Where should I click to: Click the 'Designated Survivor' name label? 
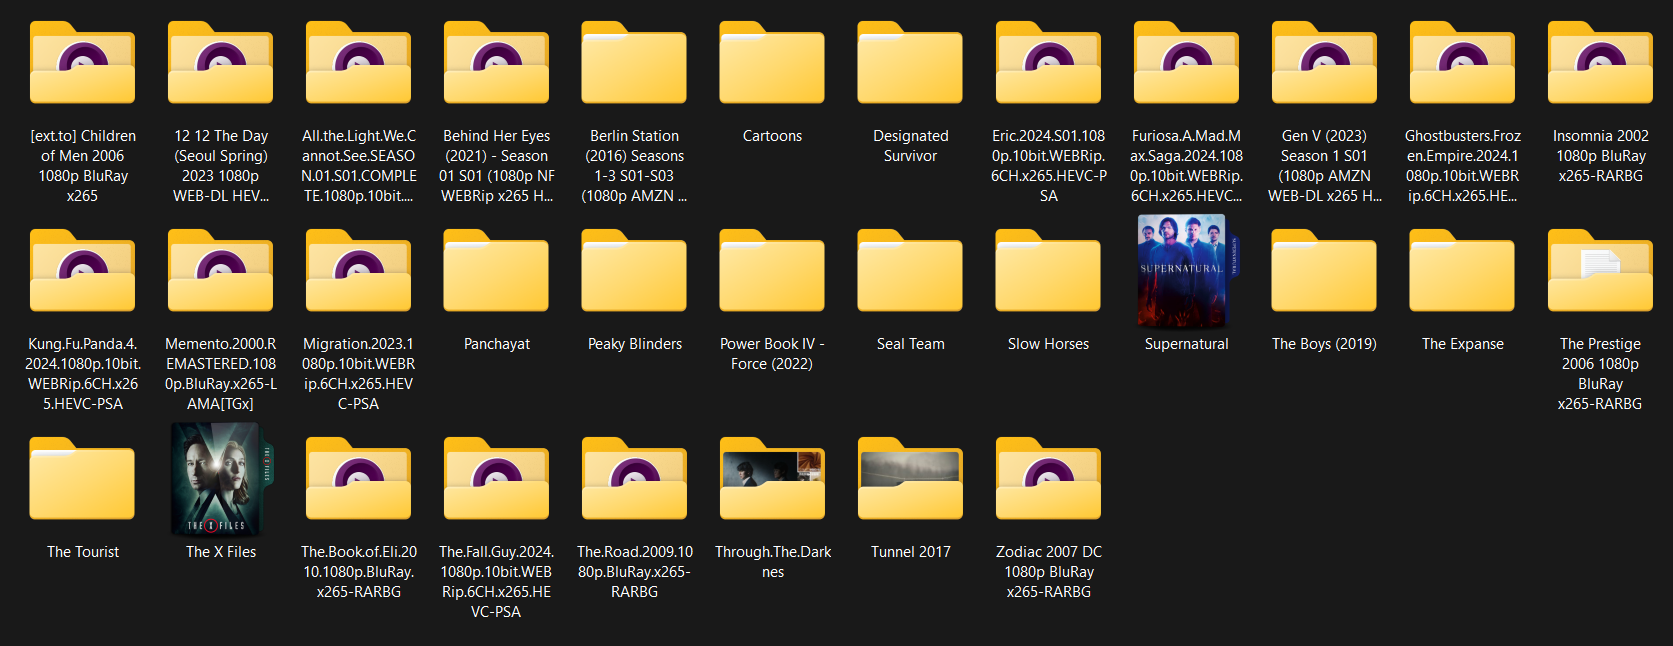click(910, 146)
